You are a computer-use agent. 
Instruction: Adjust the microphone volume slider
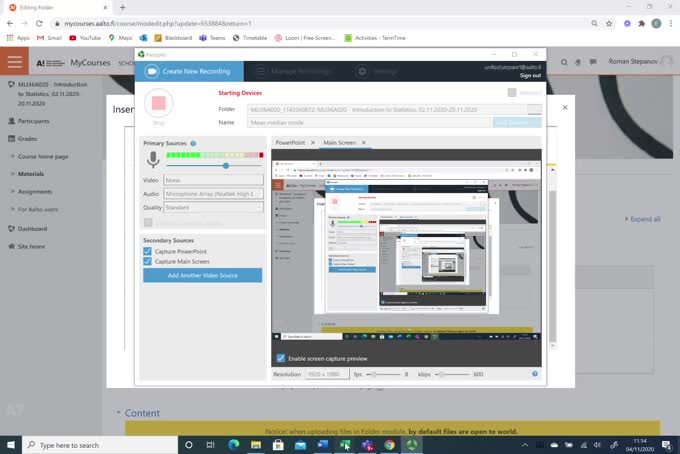click(226, 165)
